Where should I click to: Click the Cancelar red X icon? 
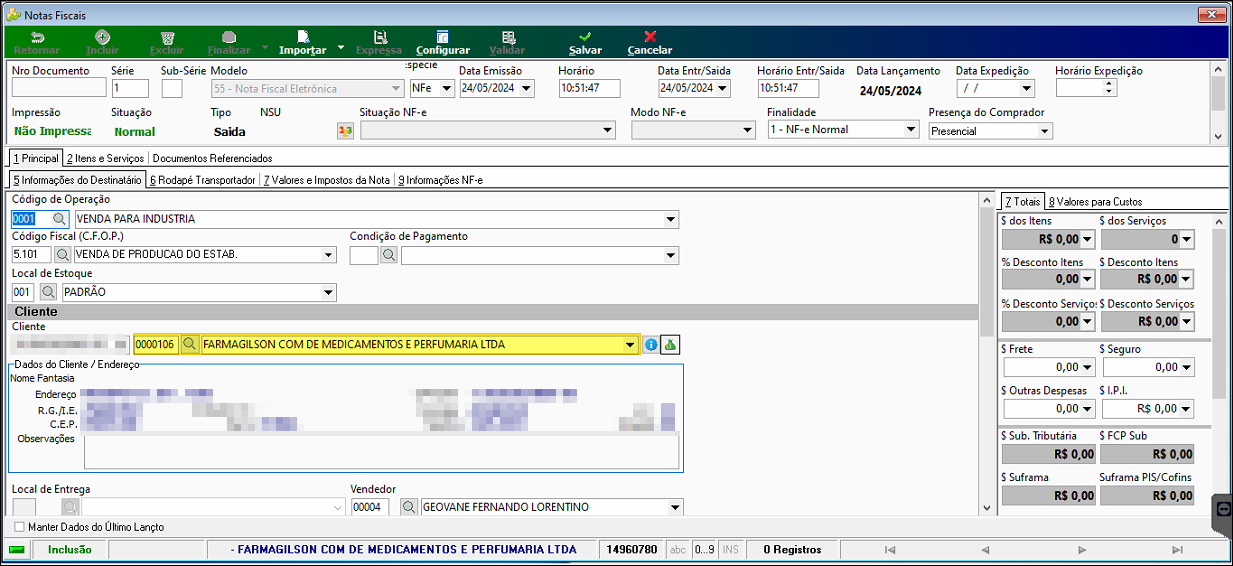650,36
